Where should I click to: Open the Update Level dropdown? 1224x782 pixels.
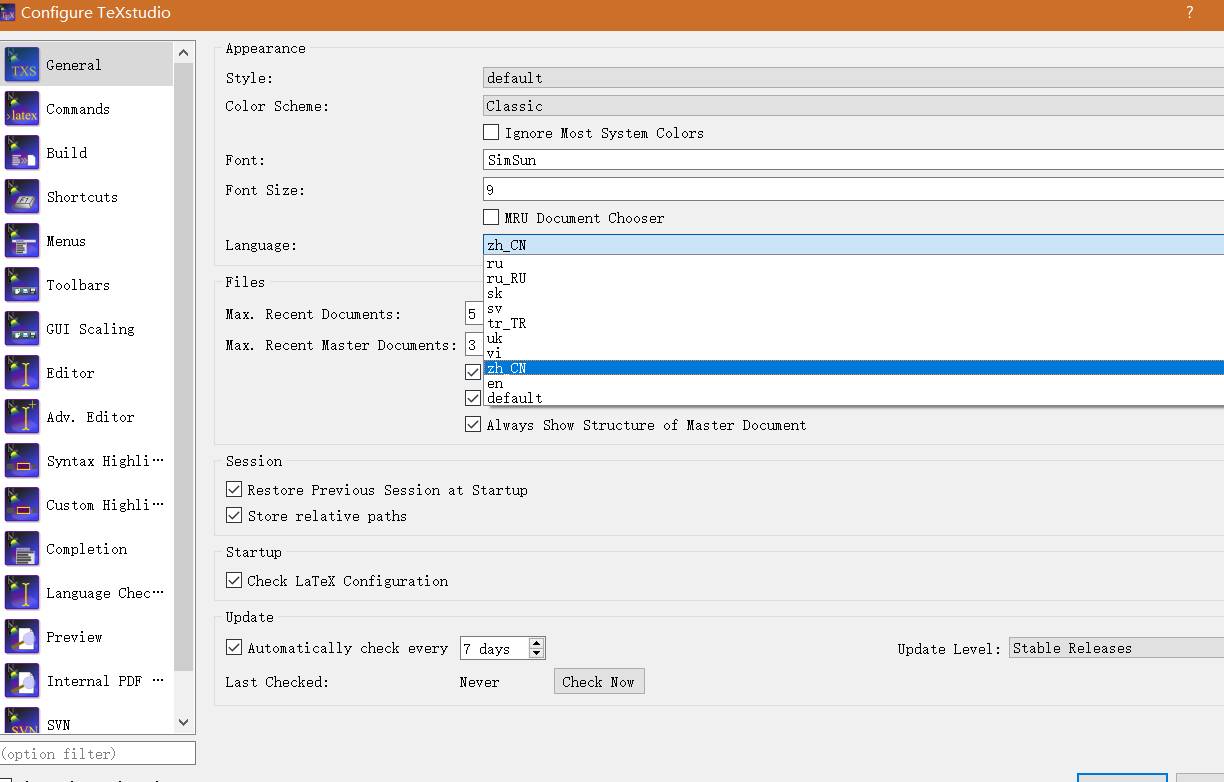click(1116, 648)
